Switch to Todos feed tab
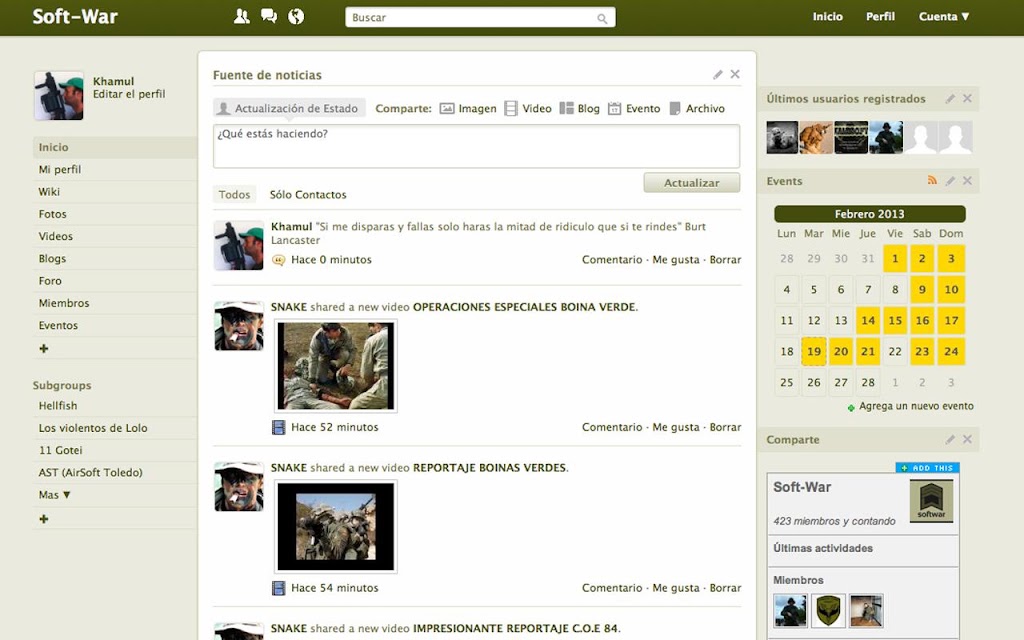 pos(234,195)
